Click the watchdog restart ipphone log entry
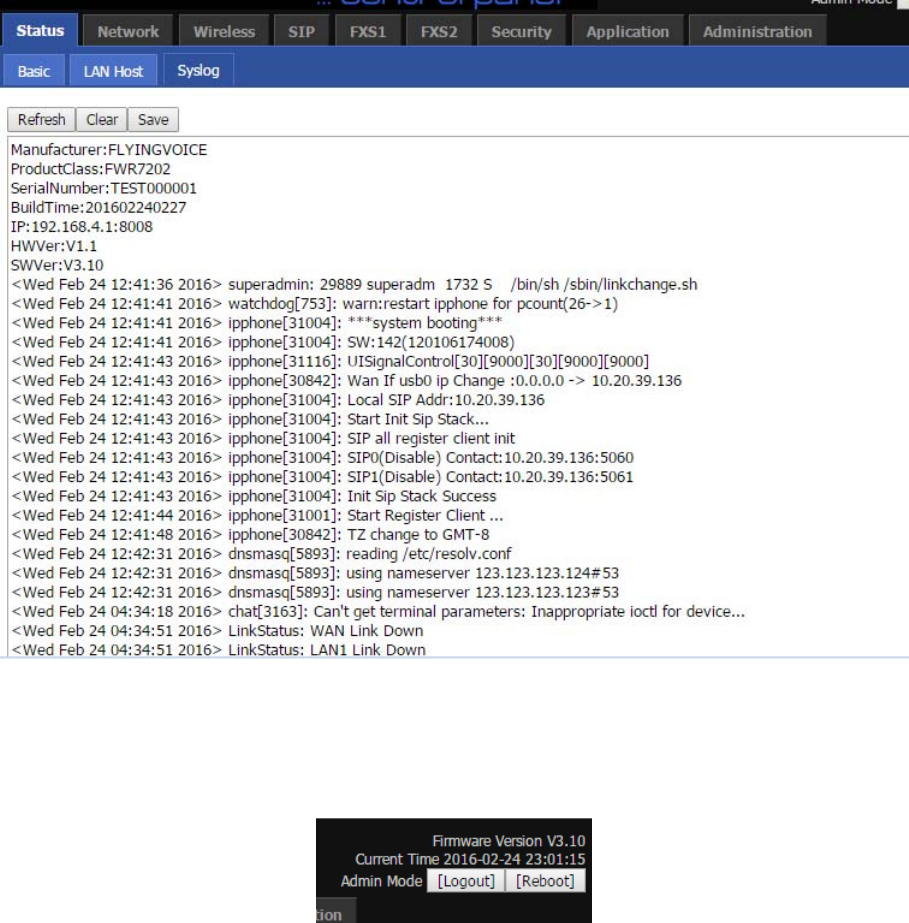Screen dimensions: 909x923 tap(314, 304)
